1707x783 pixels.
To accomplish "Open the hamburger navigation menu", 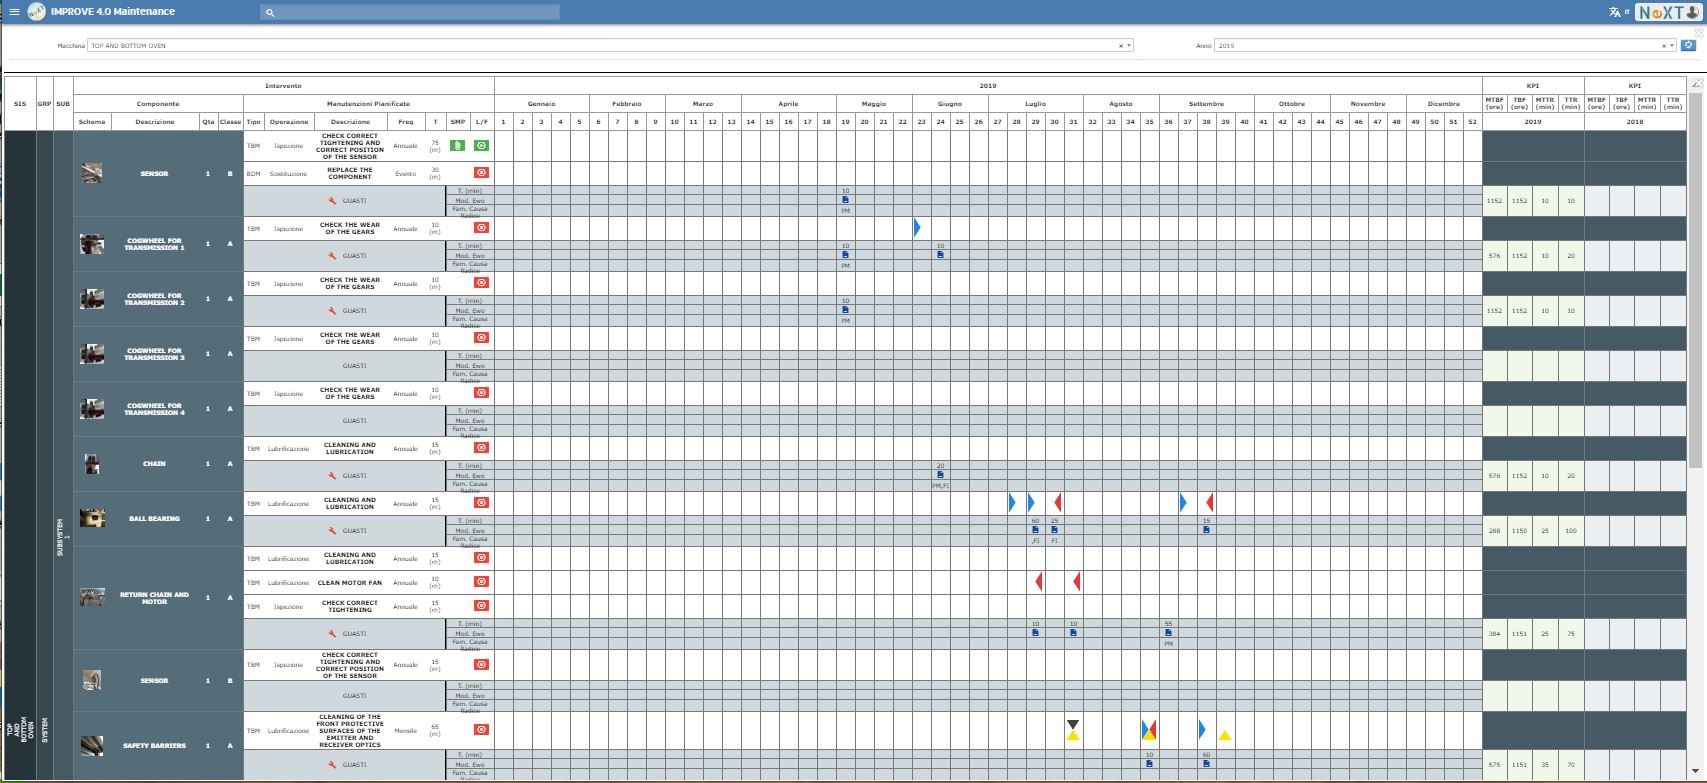I will click(x=14, y=12).
